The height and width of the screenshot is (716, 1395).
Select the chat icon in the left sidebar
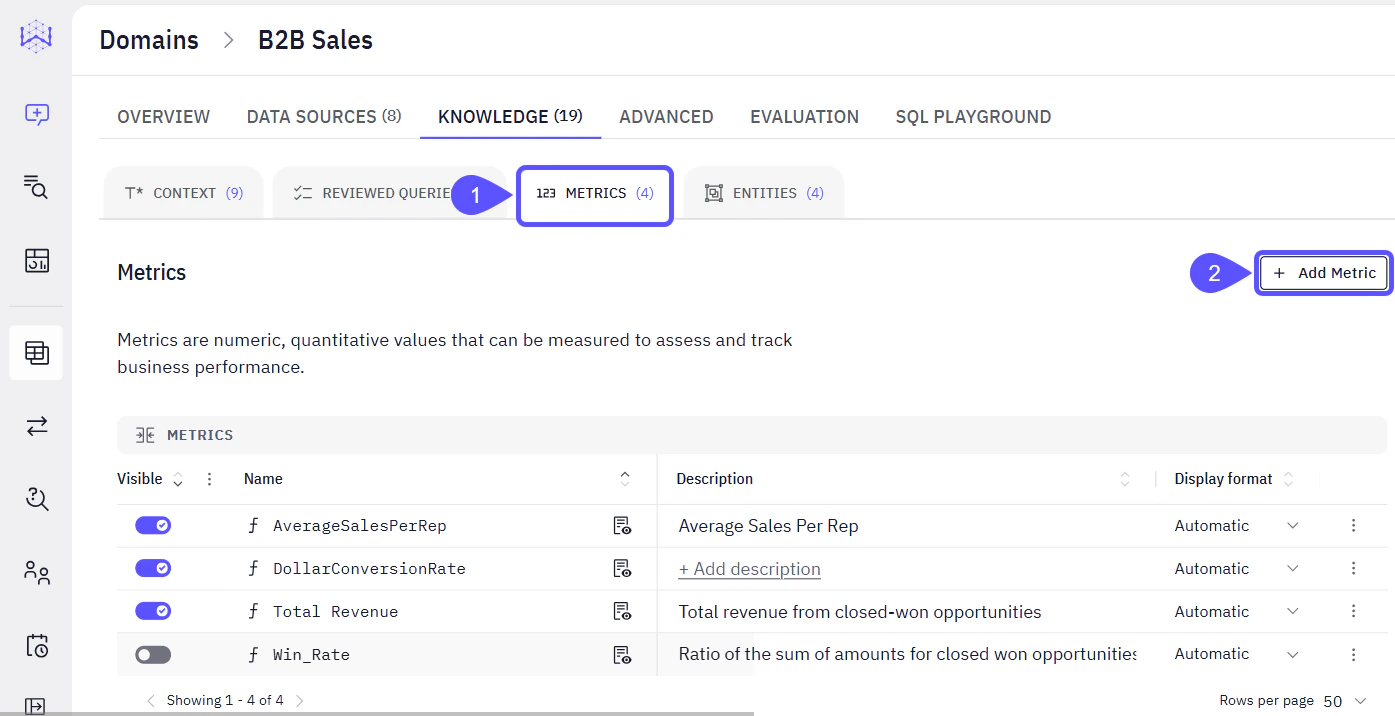(x=36, y=114)
